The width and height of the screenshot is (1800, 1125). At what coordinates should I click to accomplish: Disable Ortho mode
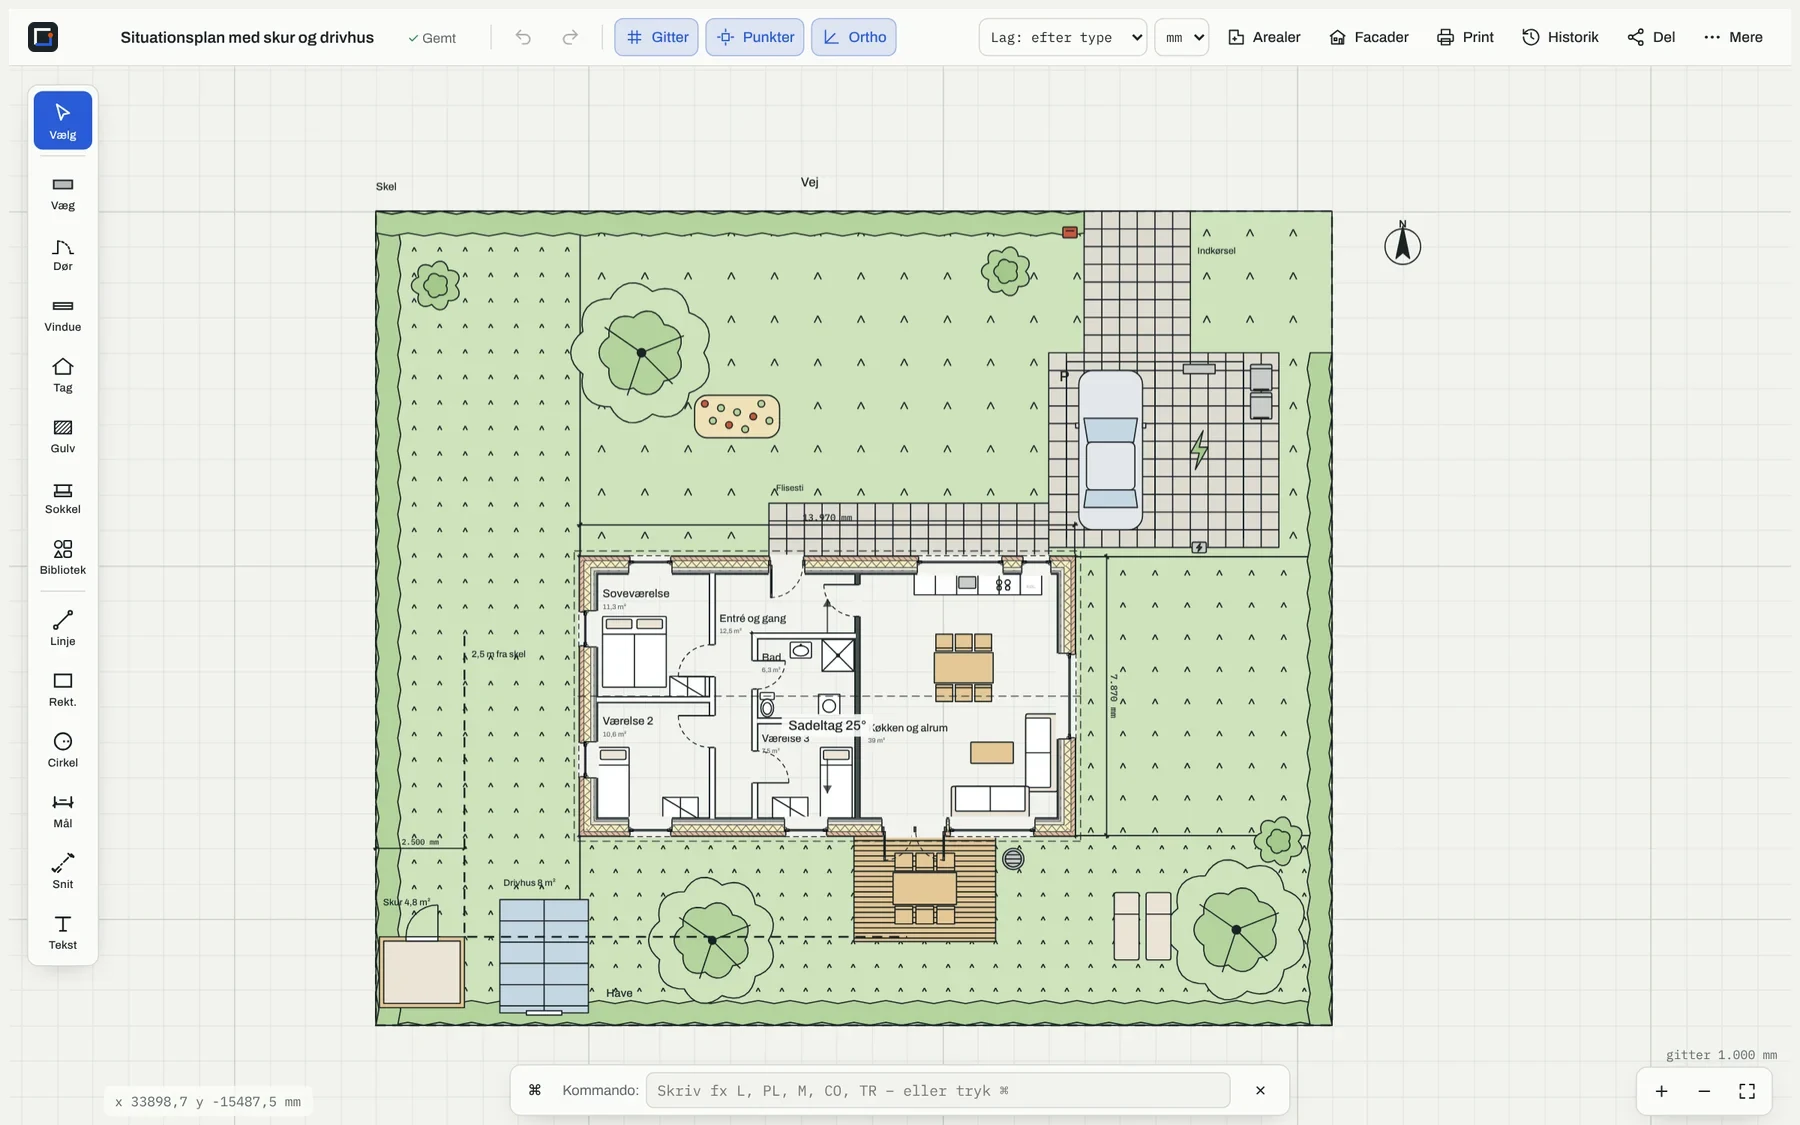coord(854,37)
